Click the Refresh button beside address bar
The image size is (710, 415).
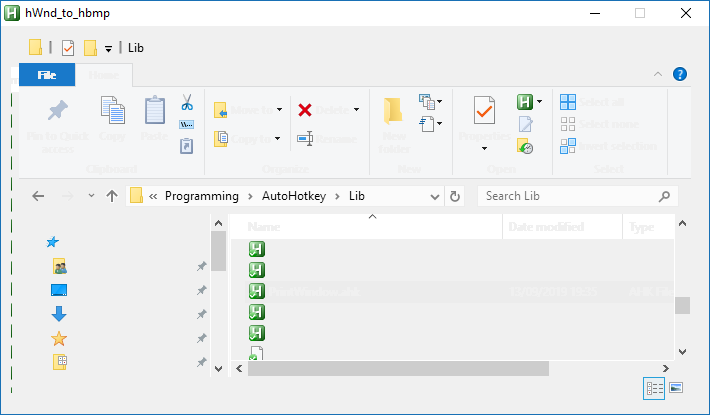click(456, 197)
